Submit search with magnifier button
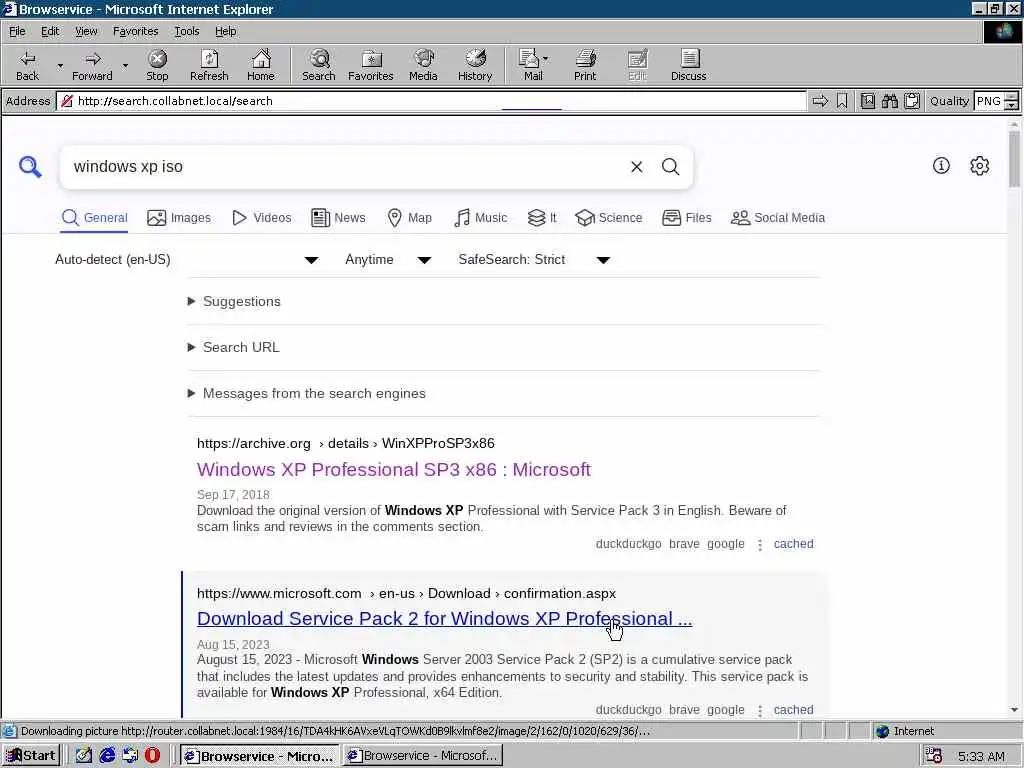Screen dimensions: 1024x768 (x=671, y=167)
